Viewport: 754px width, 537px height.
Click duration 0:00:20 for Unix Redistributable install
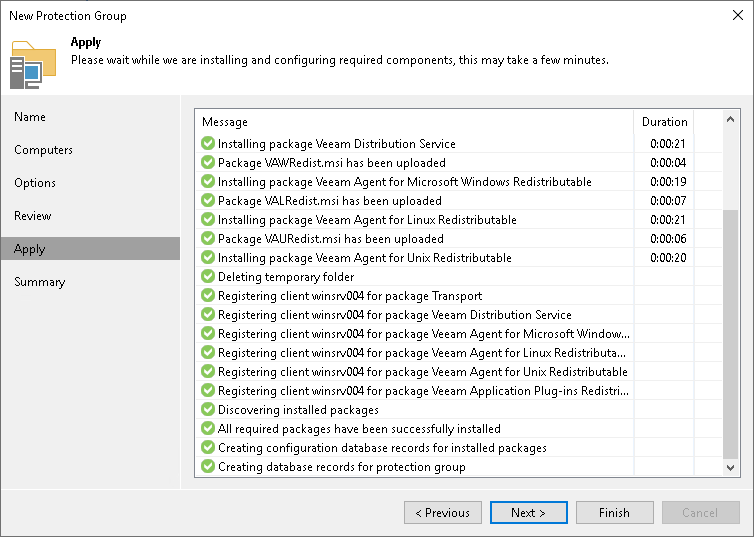point(668,258)
